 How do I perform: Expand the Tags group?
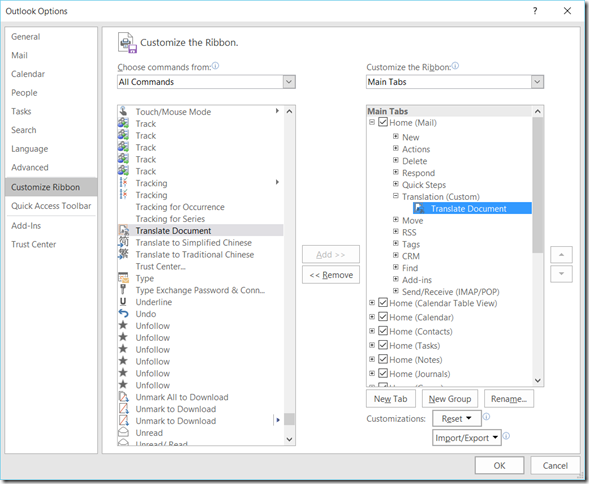pos(396,244)
